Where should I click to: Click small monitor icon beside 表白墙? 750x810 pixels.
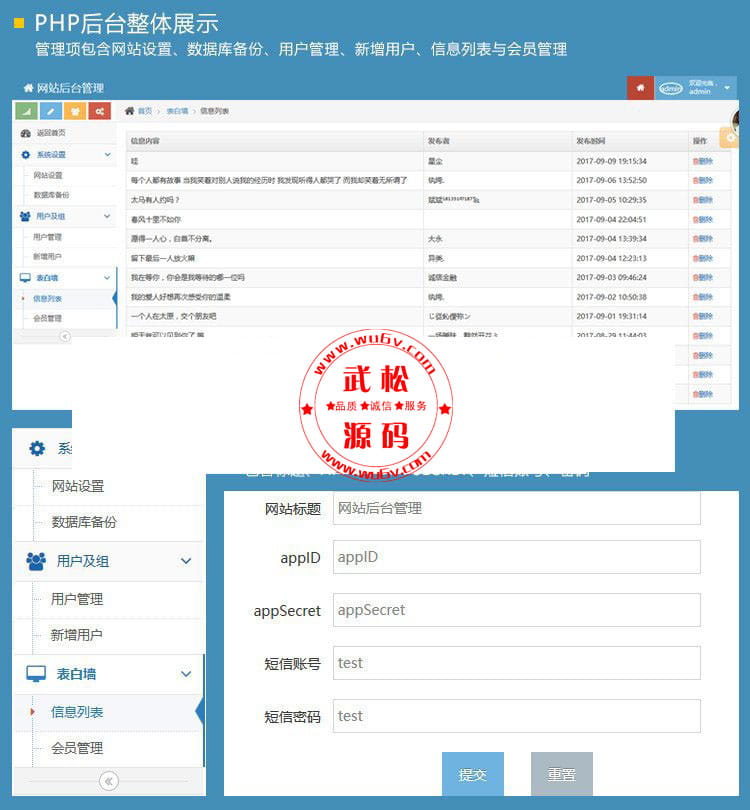(25, 278)
